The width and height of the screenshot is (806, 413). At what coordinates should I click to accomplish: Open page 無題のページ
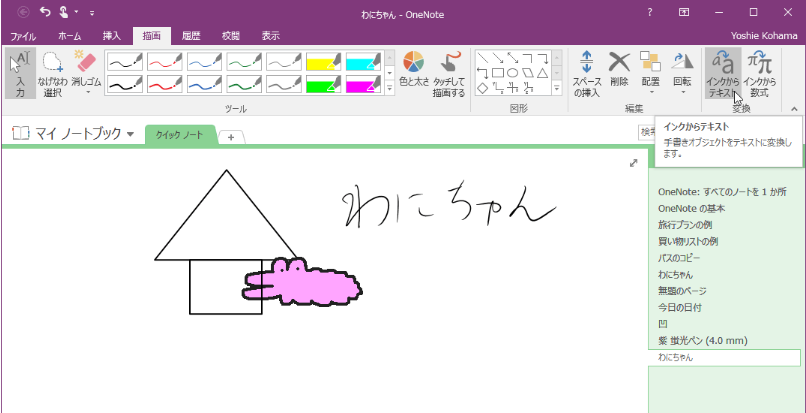tap(682, 291)
